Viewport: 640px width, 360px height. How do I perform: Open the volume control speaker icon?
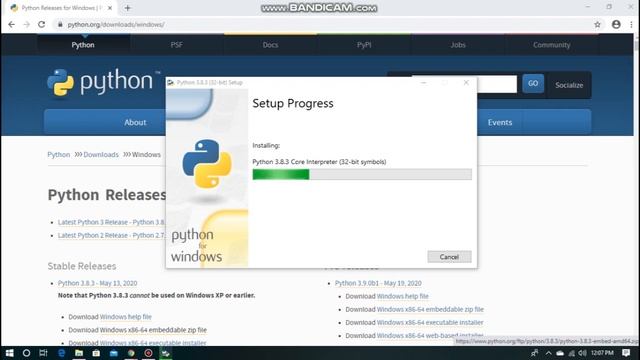[x=582, y=353]
